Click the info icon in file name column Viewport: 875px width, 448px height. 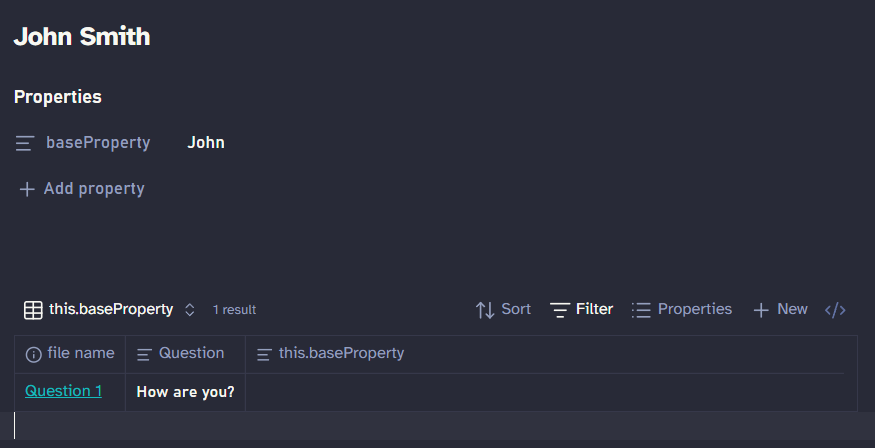34,354
